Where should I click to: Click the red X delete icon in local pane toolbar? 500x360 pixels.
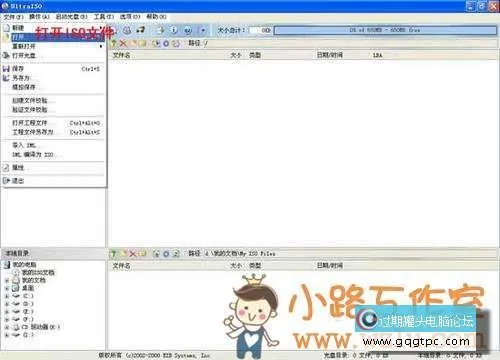pyautogui.click(x=133, y=254)
